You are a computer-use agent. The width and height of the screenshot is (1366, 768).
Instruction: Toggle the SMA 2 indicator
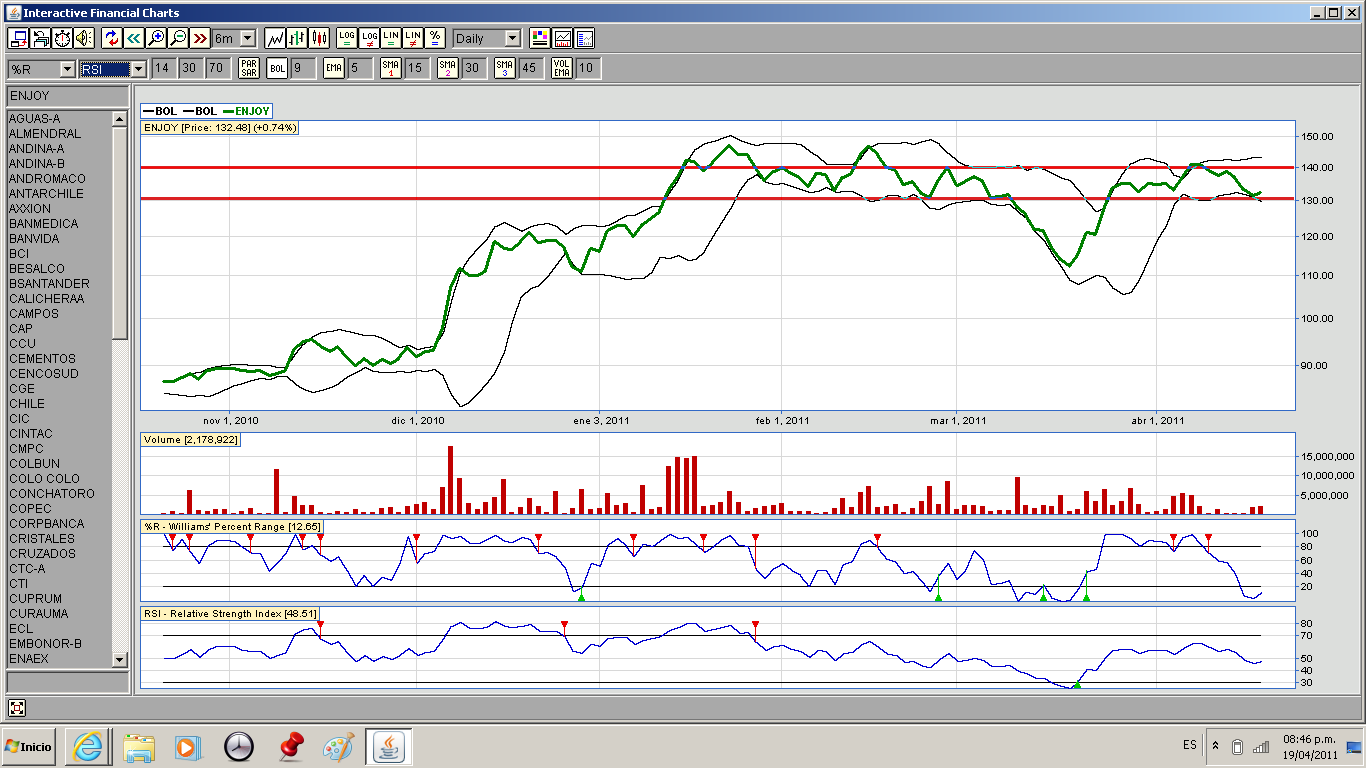447,68
